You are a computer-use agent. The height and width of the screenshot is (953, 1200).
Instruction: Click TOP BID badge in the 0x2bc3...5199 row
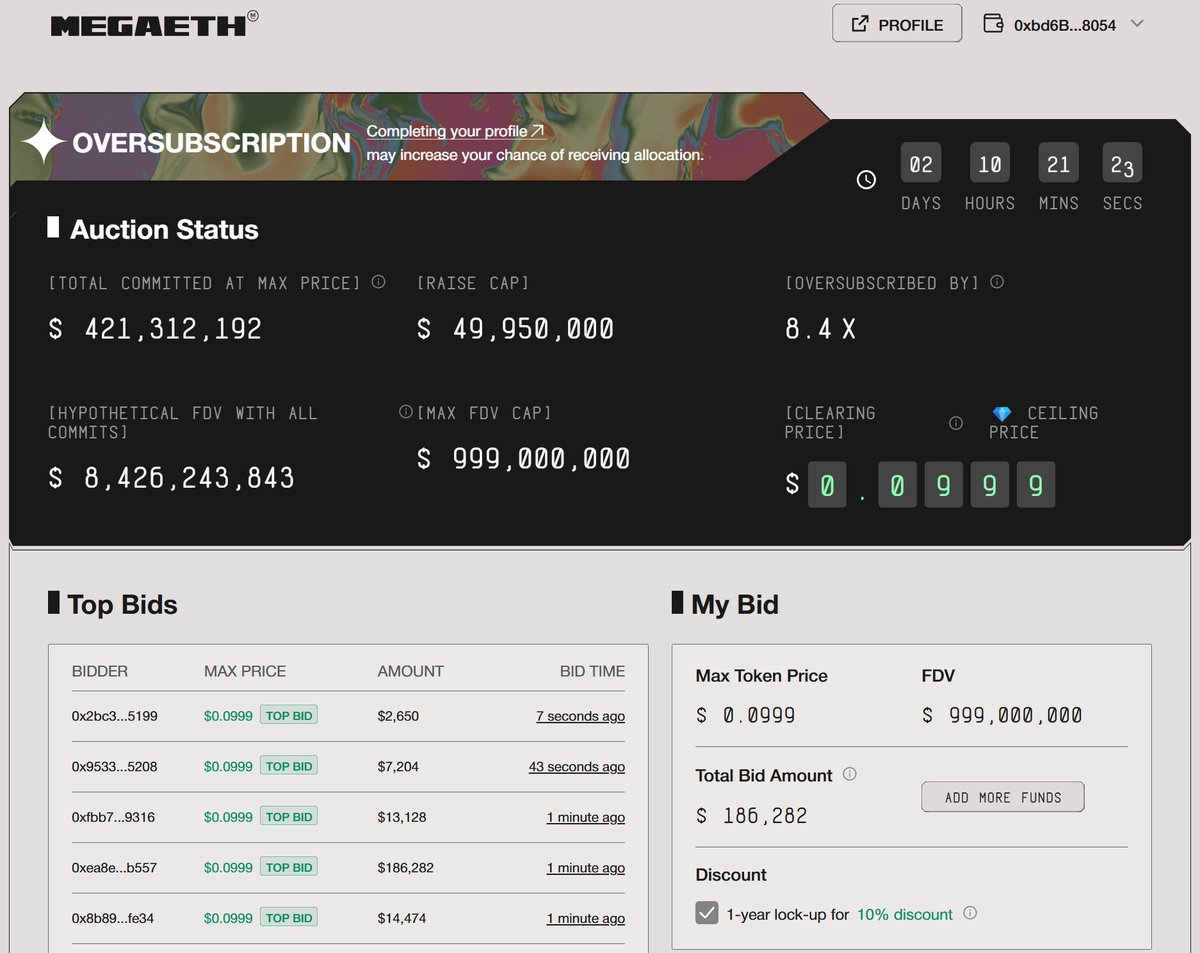pyautogui.click(x=289, y=716)
